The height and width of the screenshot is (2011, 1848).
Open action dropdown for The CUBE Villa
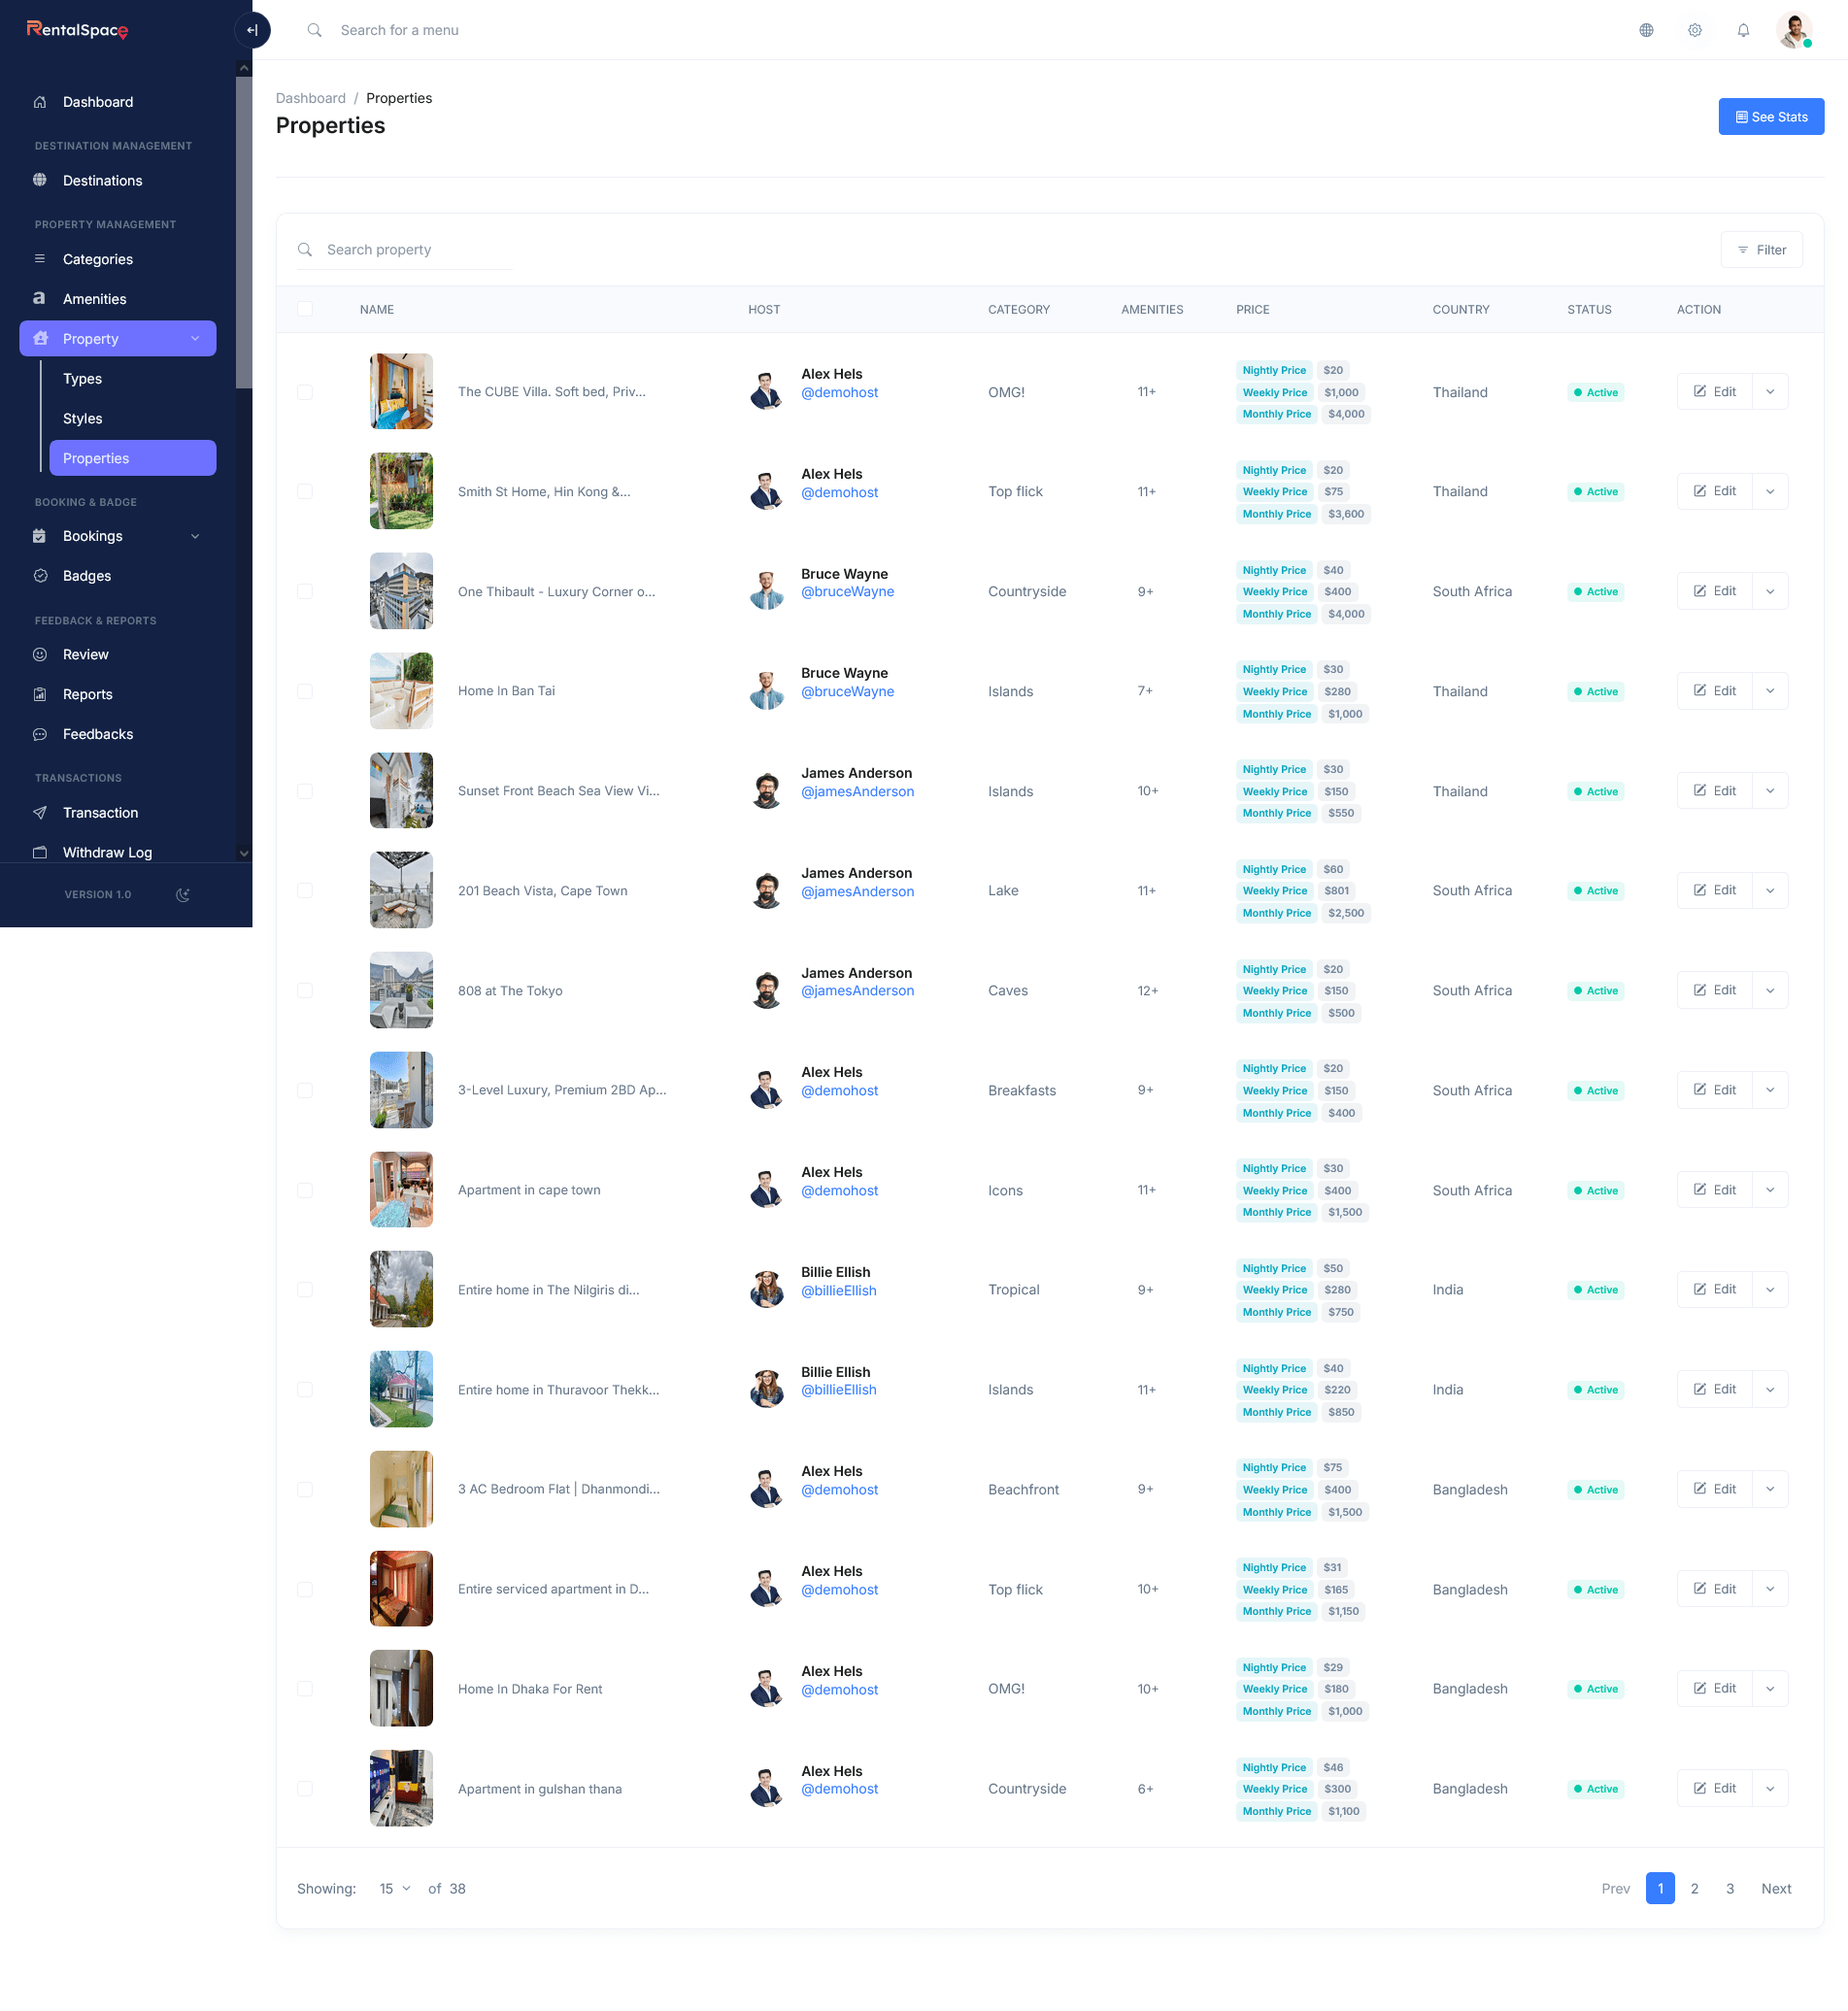click(x=1770, y=391)
